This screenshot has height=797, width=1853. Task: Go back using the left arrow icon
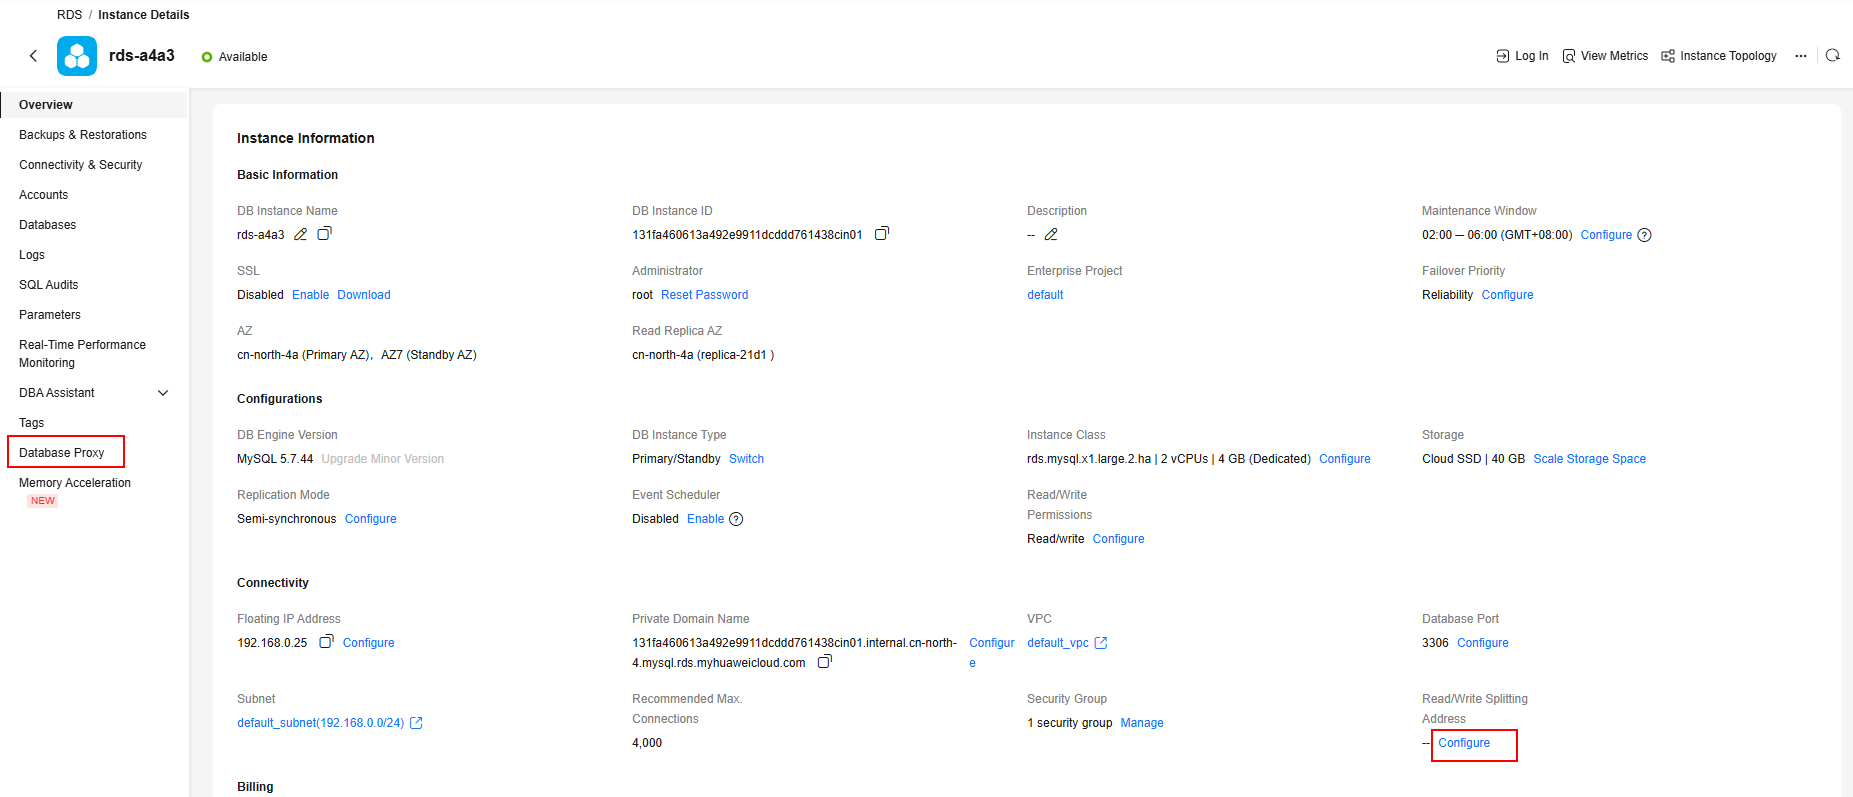(x=33, y=56)
